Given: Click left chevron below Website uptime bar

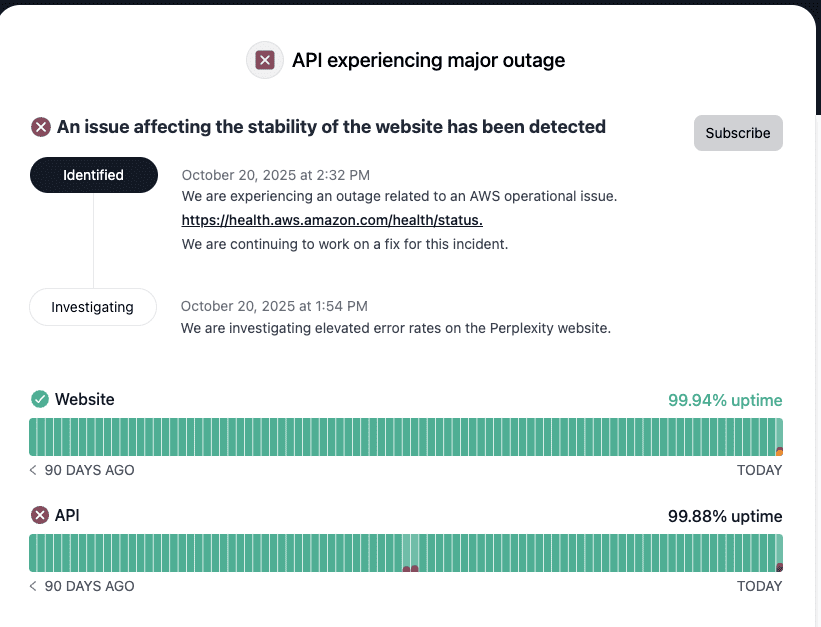Looking at the screenshot, I should tap(33, 470).
